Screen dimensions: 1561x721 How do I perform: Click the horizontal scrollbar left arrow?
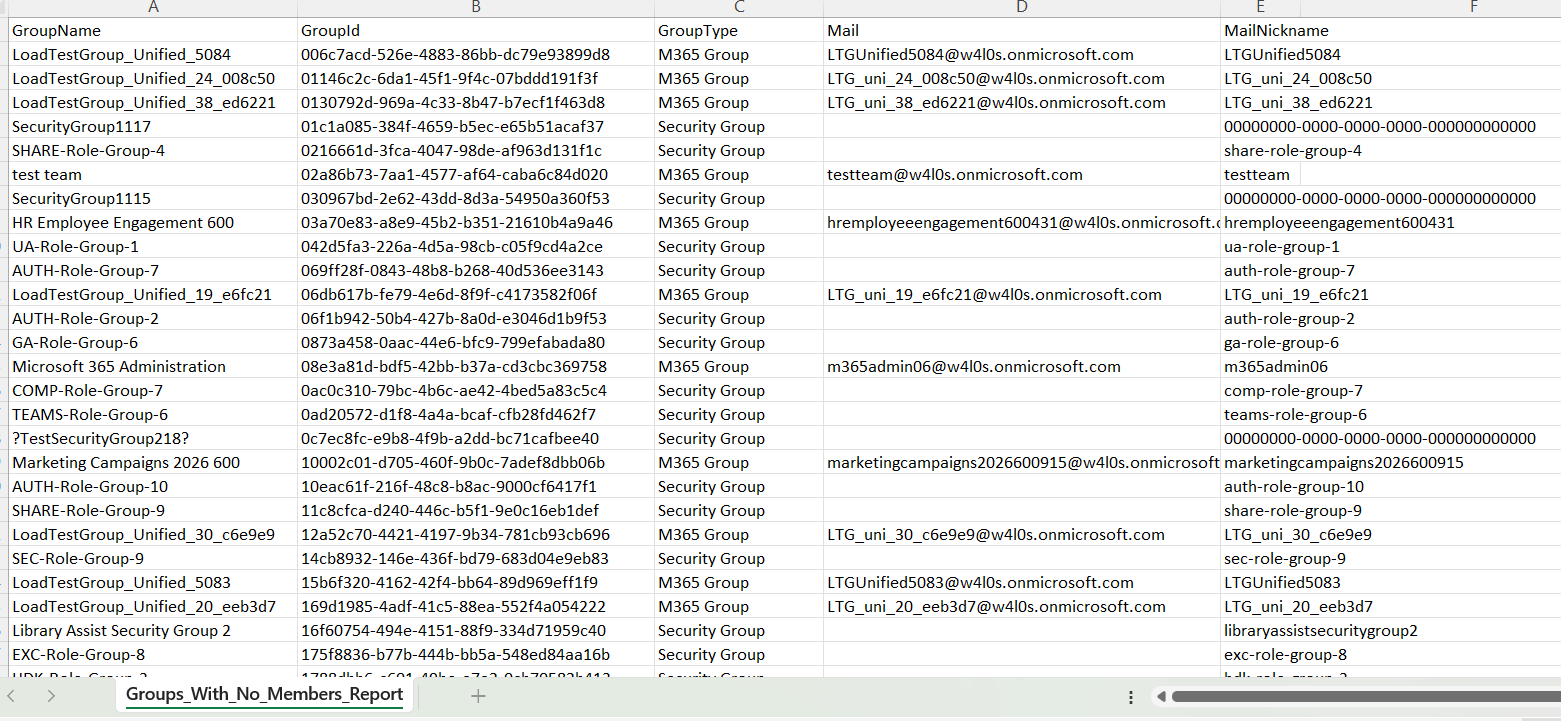[x=1161, y=697]
